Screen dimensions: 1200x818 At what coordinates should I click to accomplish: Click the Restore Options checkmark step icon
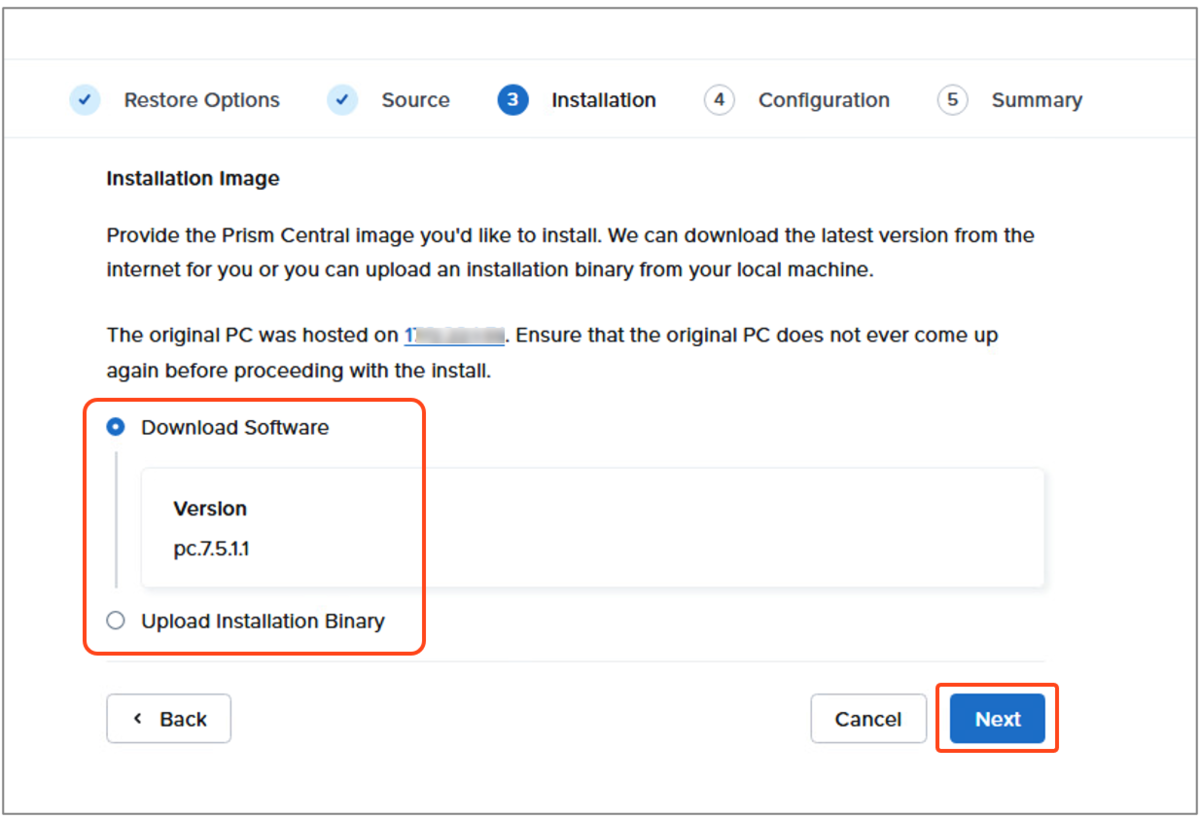tap(85, 100)
